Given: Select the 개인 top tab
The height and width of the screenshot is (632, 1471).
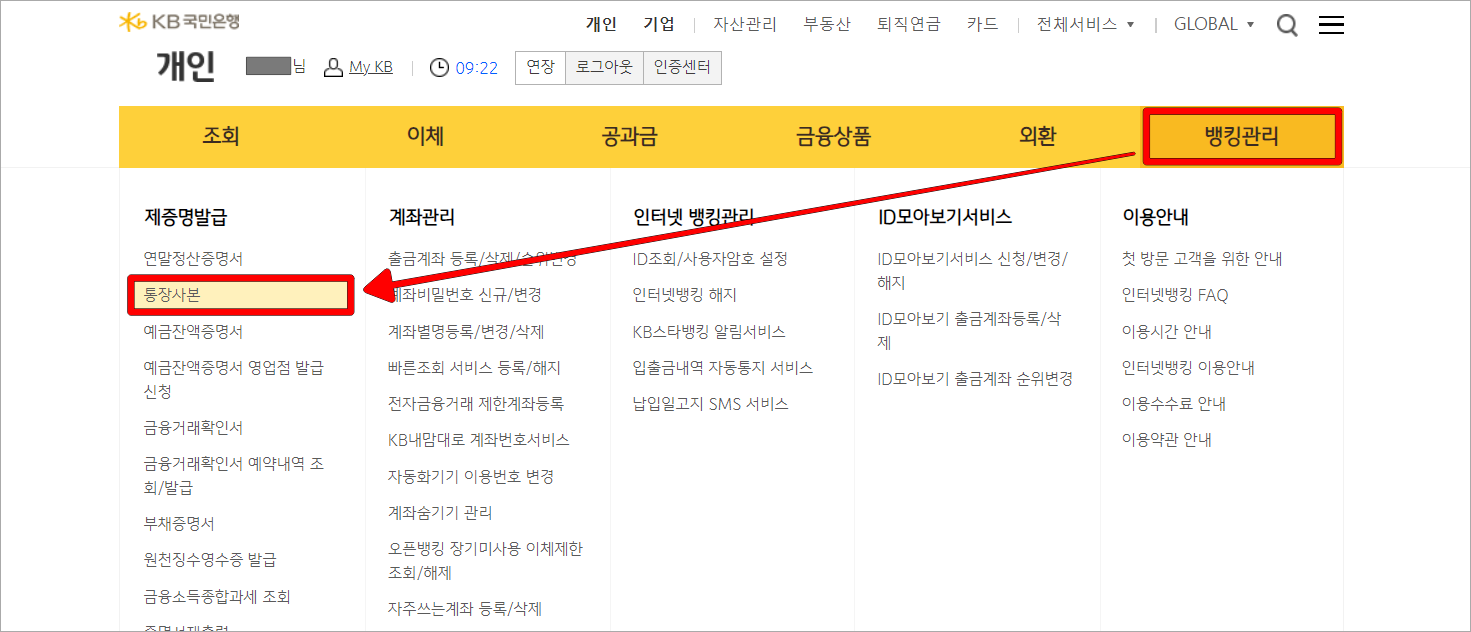Looking at the screenshot, I should 601,24.
